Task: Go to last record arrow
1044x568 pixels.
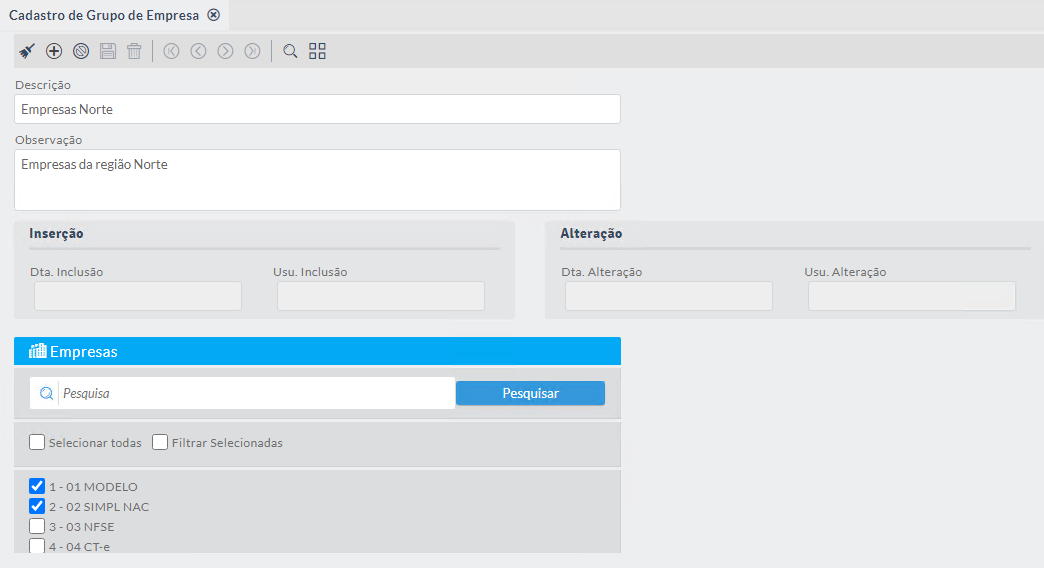Action: 252,51
